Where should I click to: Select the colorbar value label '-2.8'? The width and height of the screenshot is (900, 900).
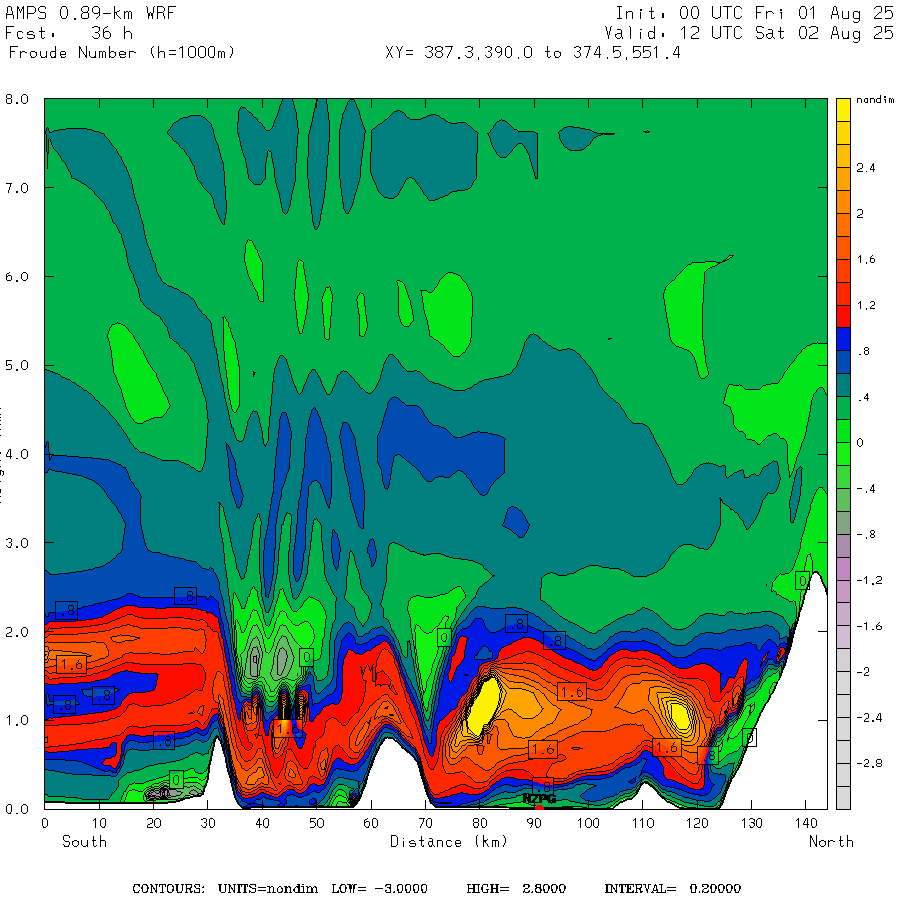pyautogui.click(x=869, y=763)
